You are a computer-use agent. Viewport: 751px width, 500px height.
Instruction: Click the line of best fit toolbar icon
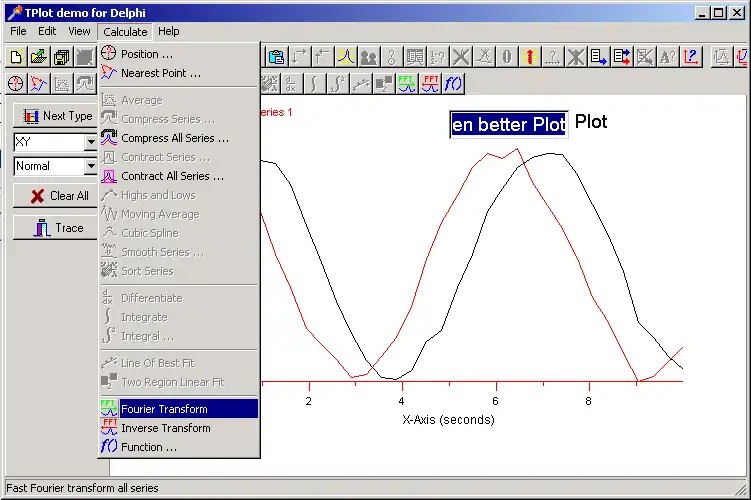tap(361, 84)
